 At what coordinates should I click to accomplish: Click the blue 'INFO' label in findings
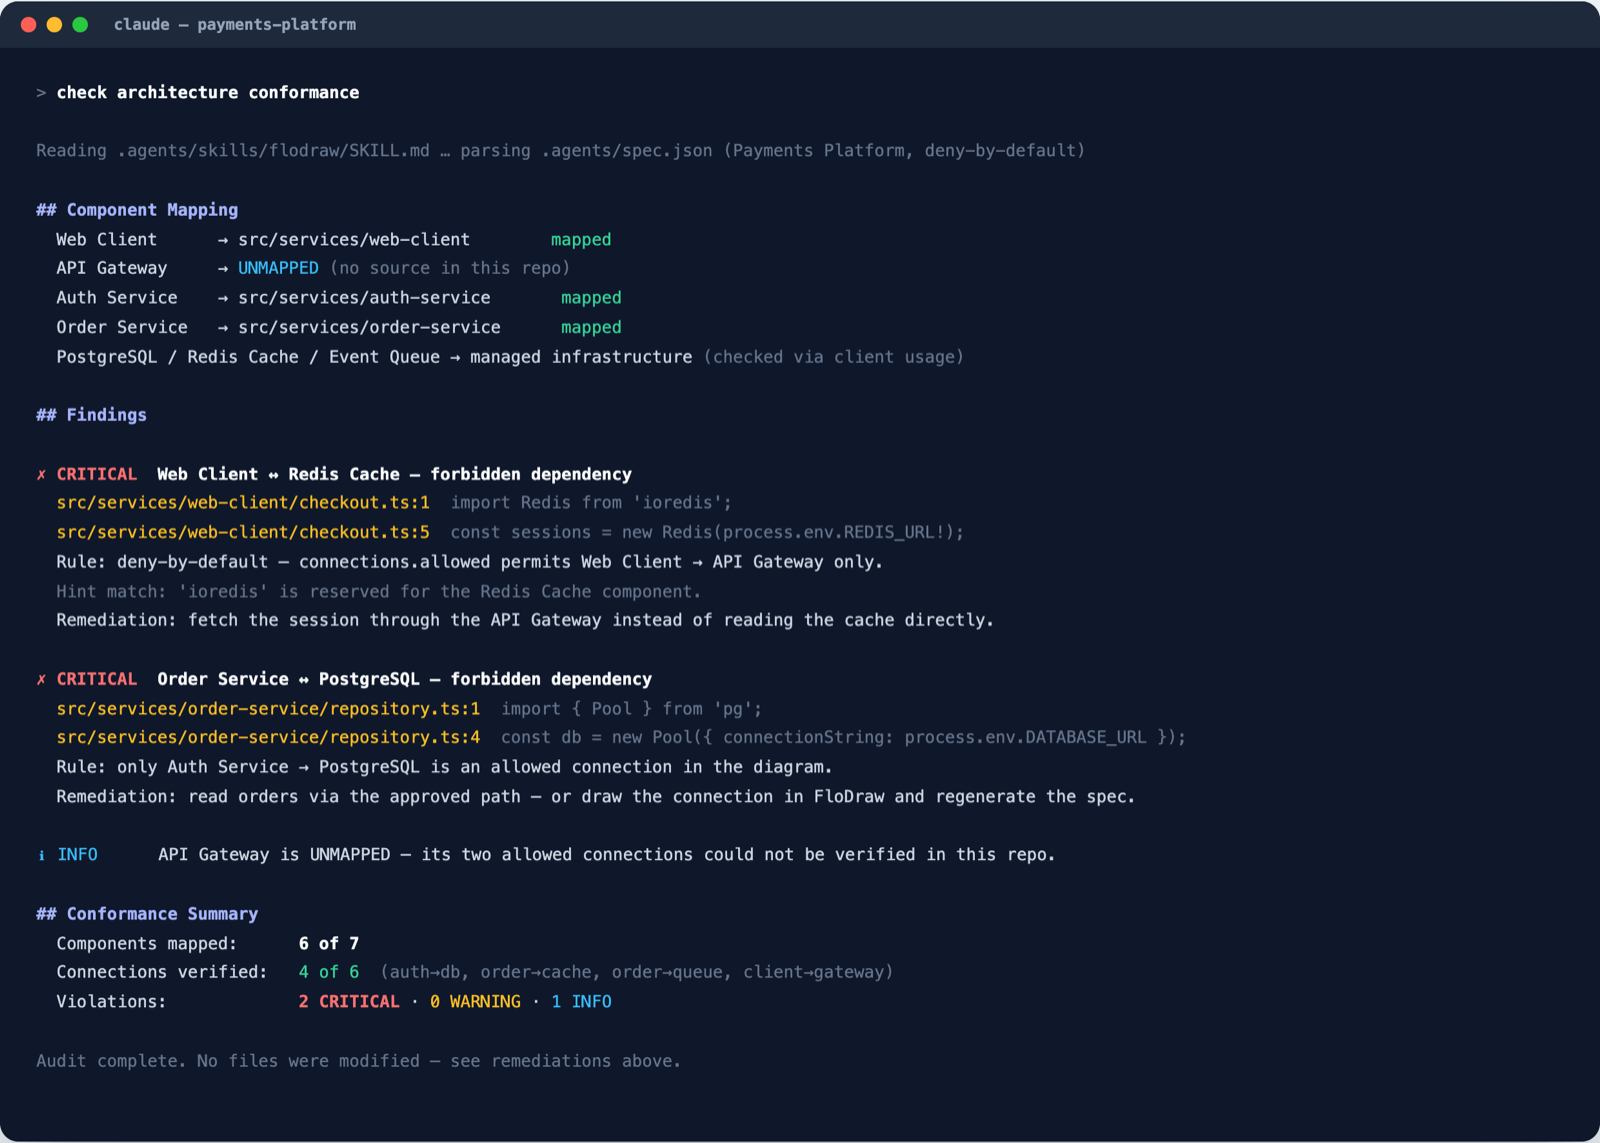[77, 855]
